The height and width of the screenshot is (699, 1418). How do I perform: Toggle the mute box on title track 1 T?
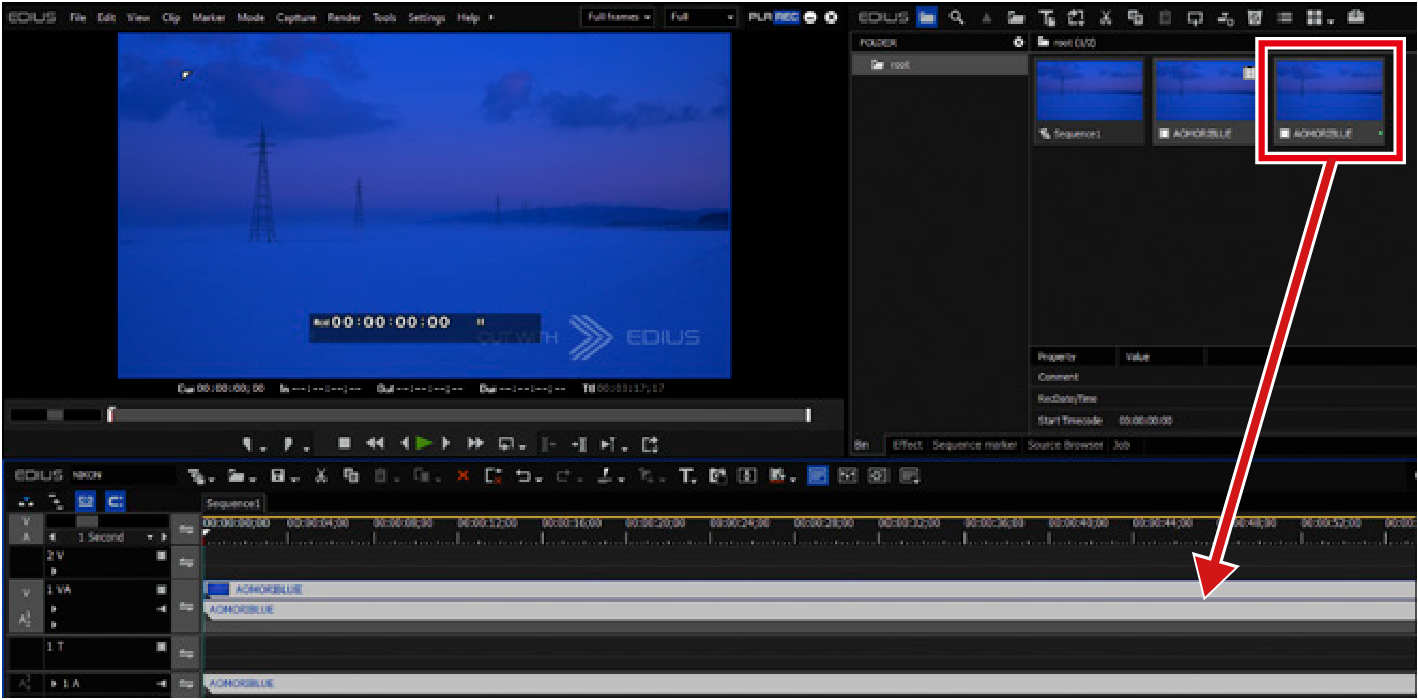(161, 647)
